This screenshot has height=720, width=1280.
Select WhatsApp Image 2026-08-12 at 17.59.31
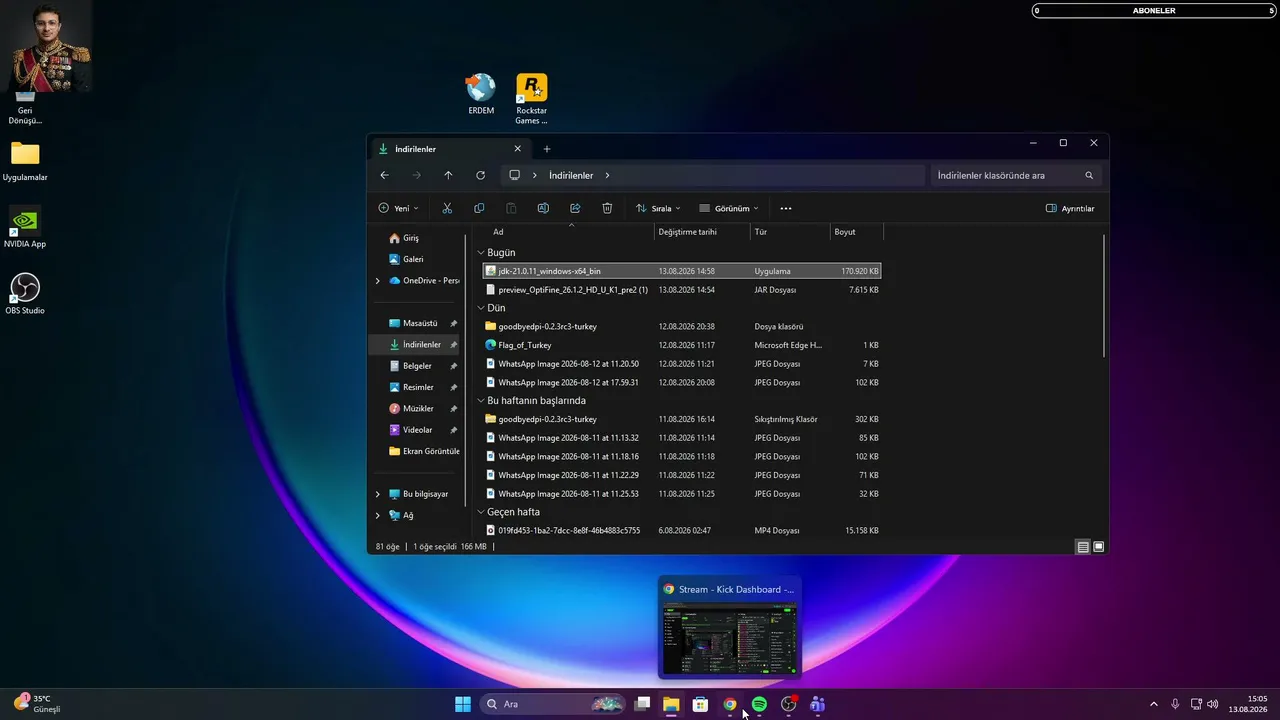tap(681, 382)
